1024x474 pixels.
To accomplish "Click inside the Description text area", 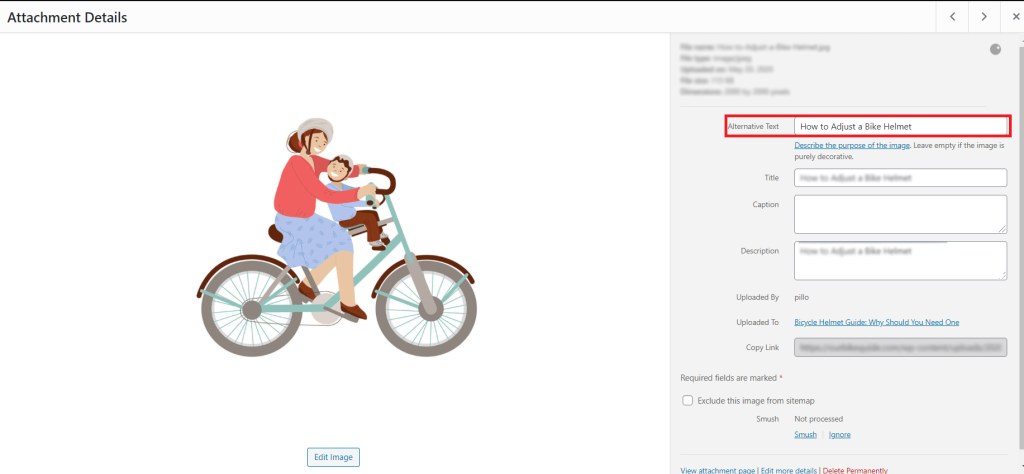I will (x=900, y=260).
